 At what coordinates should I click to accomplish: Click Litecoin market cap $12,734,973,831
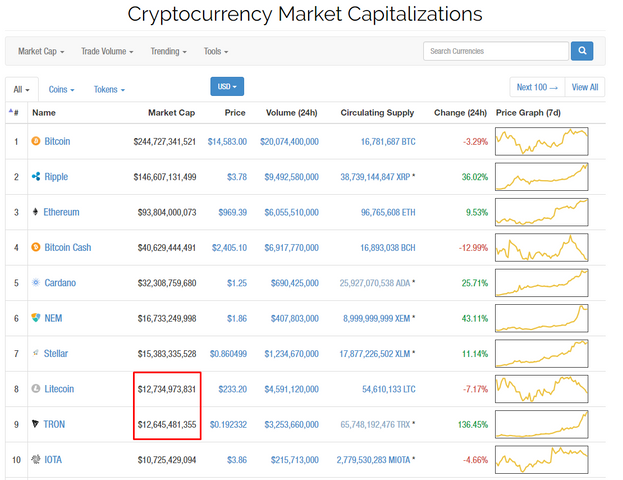(x=167, y=389)
